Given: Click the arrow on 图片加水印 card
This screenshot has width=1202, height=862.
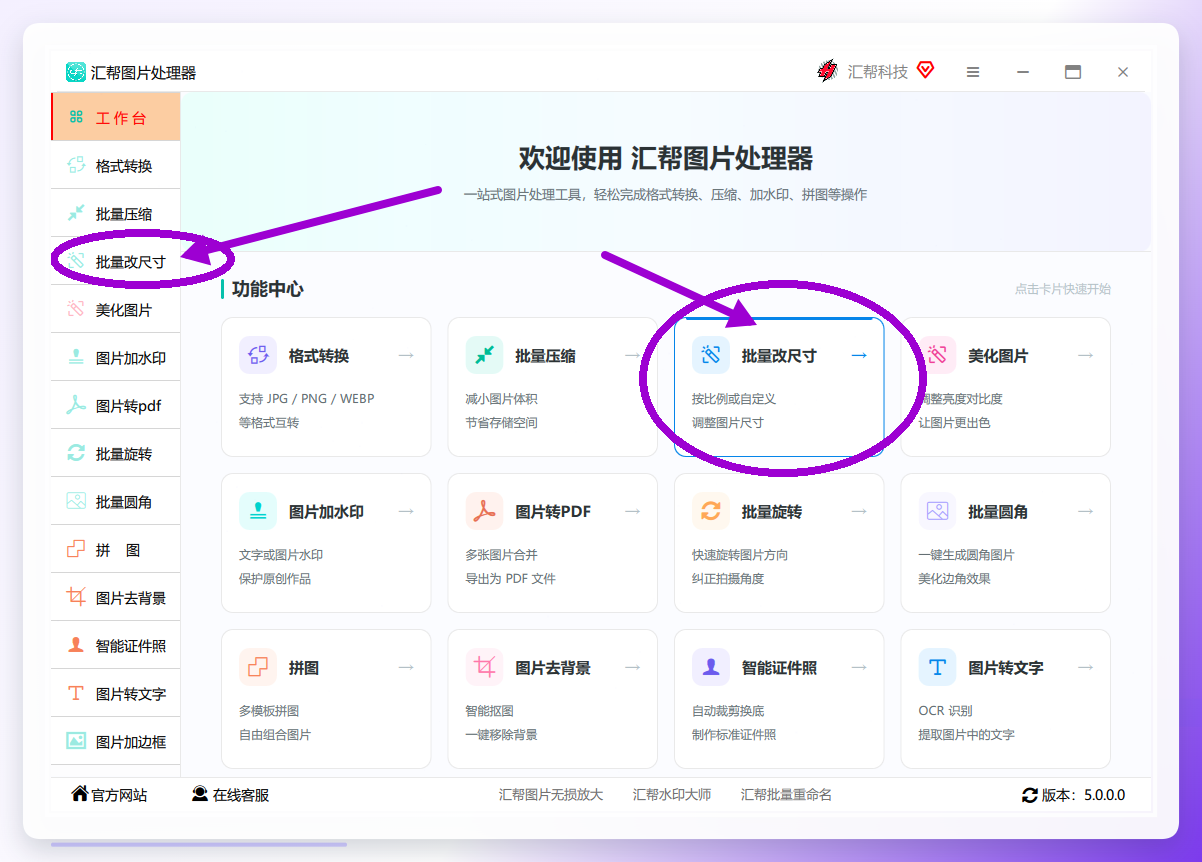Looking at the screenshot, I should click(406, 511).
